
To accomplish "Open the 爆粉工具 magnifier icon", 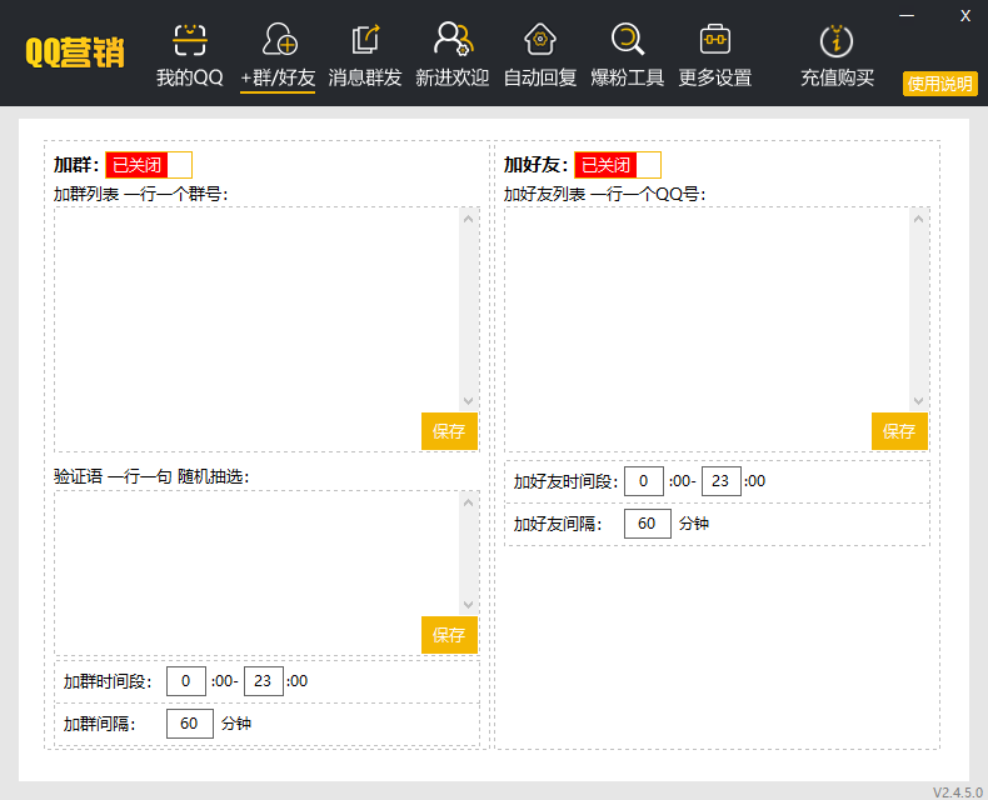I will coord(628,39).
